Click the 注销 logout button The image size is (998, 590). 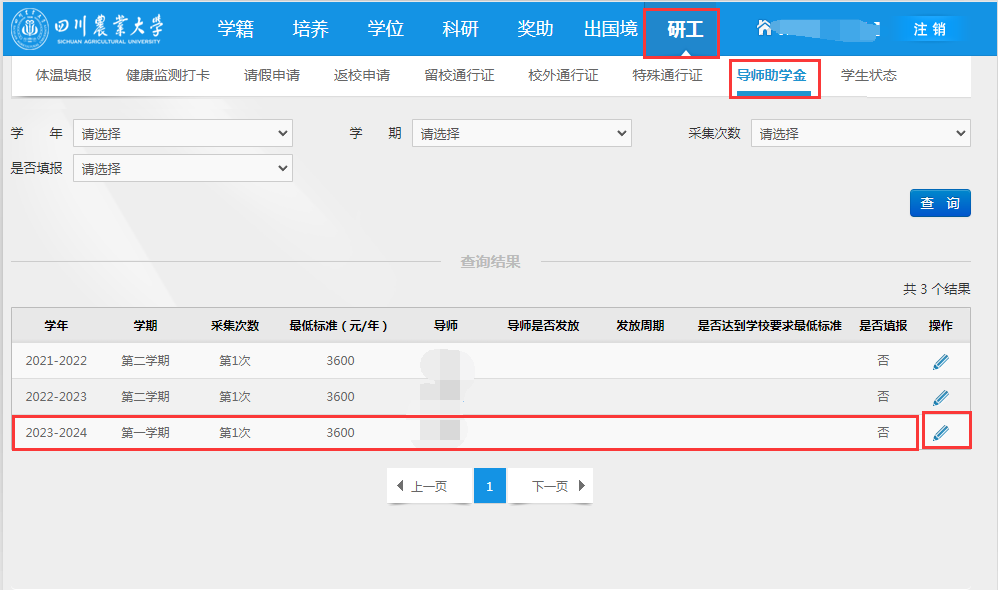pyautogui.click(x=929, y=29)
